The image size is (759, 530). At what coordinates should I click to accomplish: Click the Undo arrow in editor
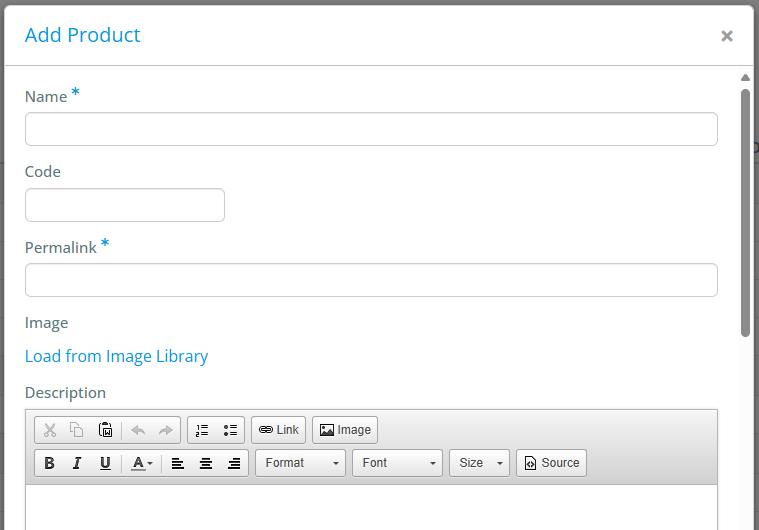(x=138, y=430)
